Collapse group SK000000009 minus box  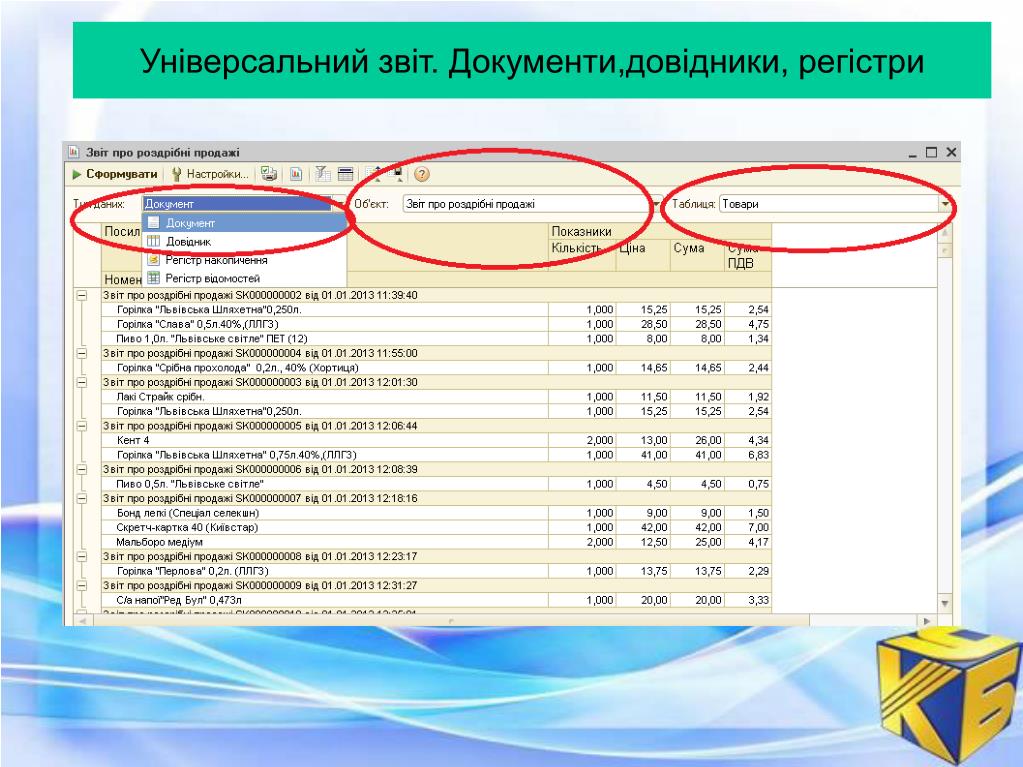82,585
